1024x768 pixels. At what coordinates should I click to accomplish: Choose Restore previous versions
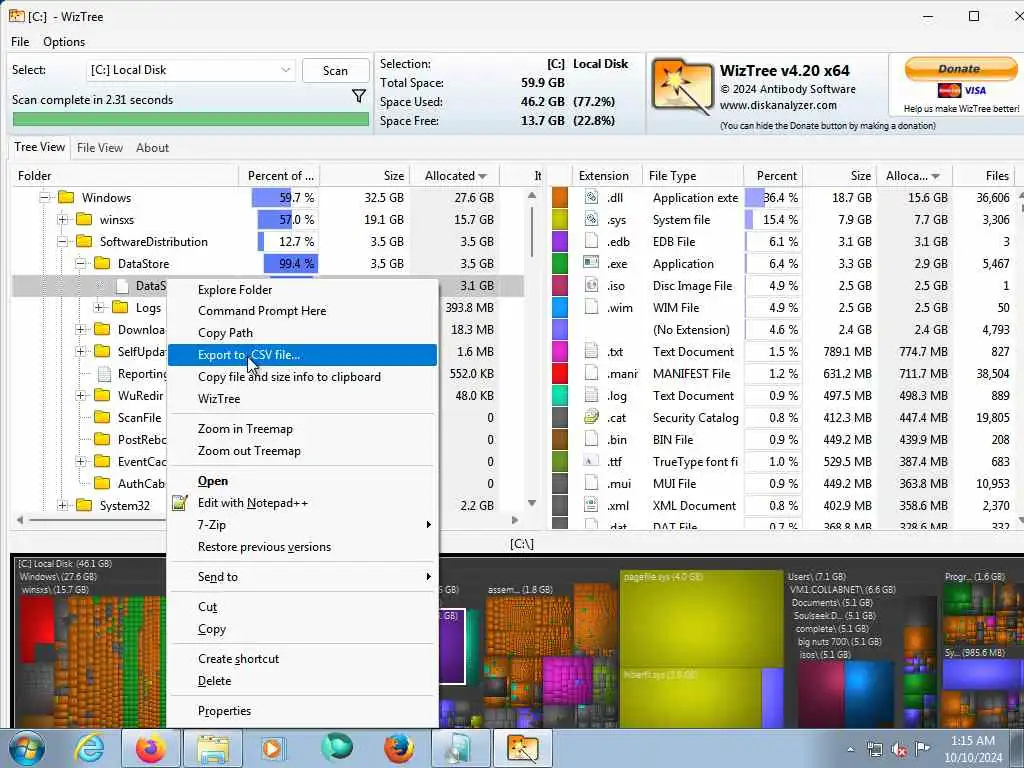click(x=302, y=547)
